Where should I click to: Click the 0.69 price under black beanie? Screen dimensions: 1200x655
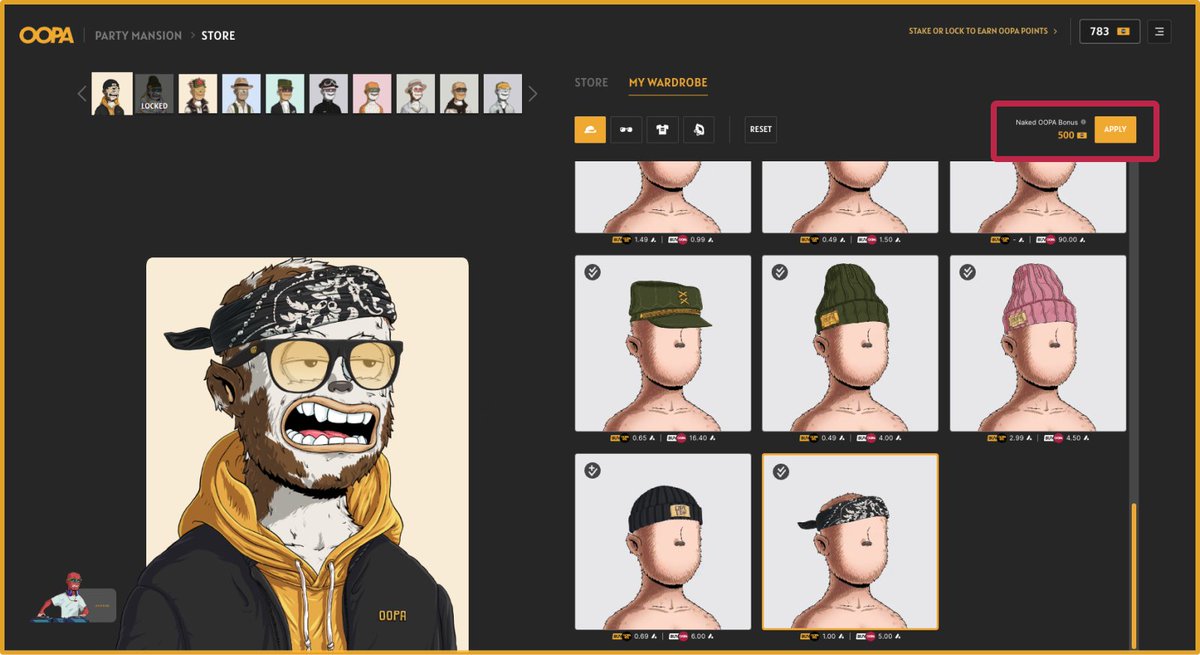point(640,636)
